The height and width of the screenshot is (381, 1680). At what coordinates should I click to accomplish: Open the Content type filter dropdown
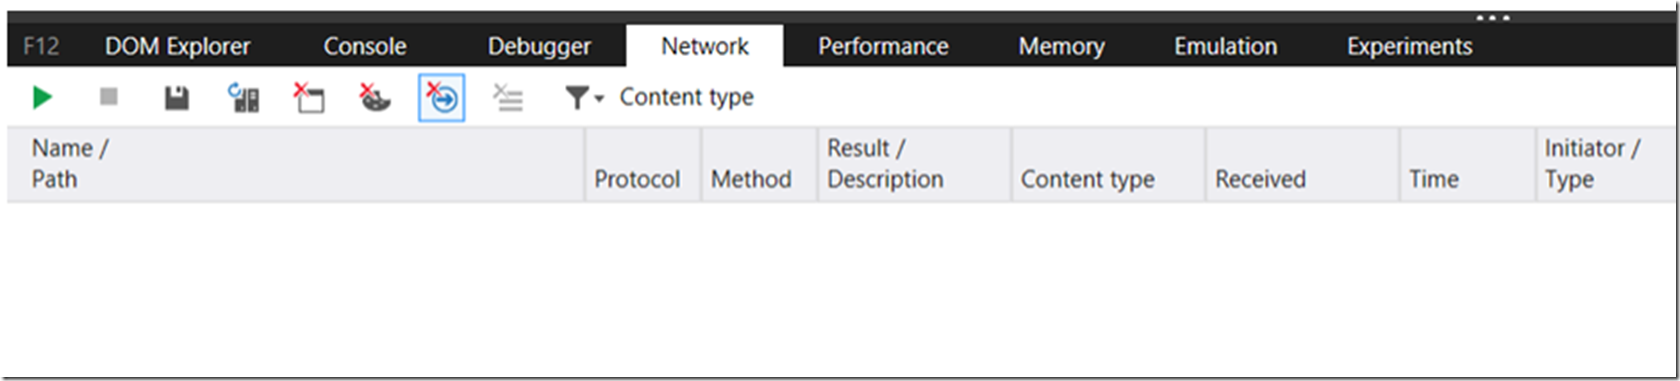click(660, 97)
